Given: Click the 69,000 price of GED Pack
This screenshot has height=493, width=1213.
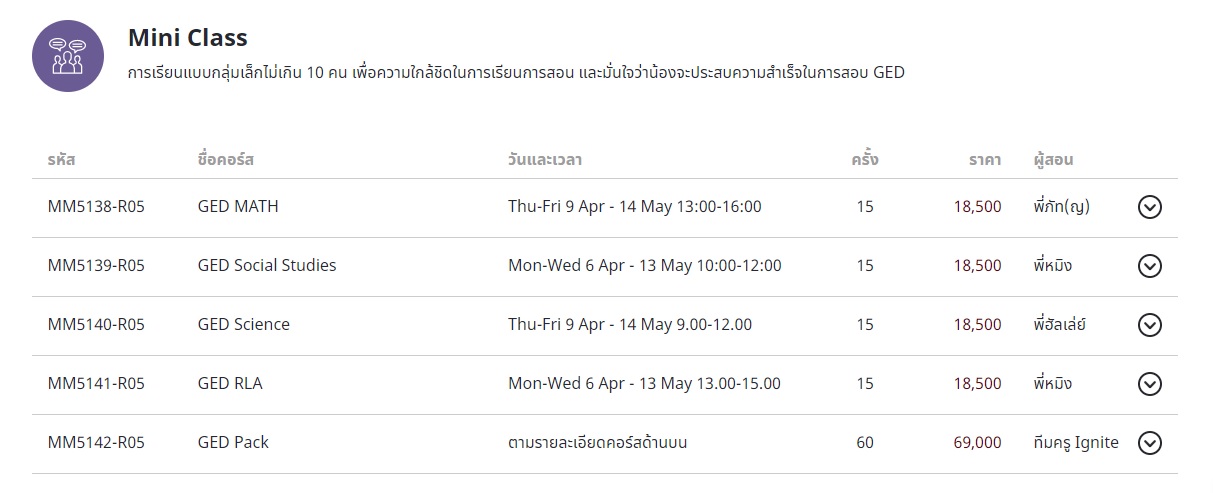Looking at the screenshot, I should tap(977, 443).
